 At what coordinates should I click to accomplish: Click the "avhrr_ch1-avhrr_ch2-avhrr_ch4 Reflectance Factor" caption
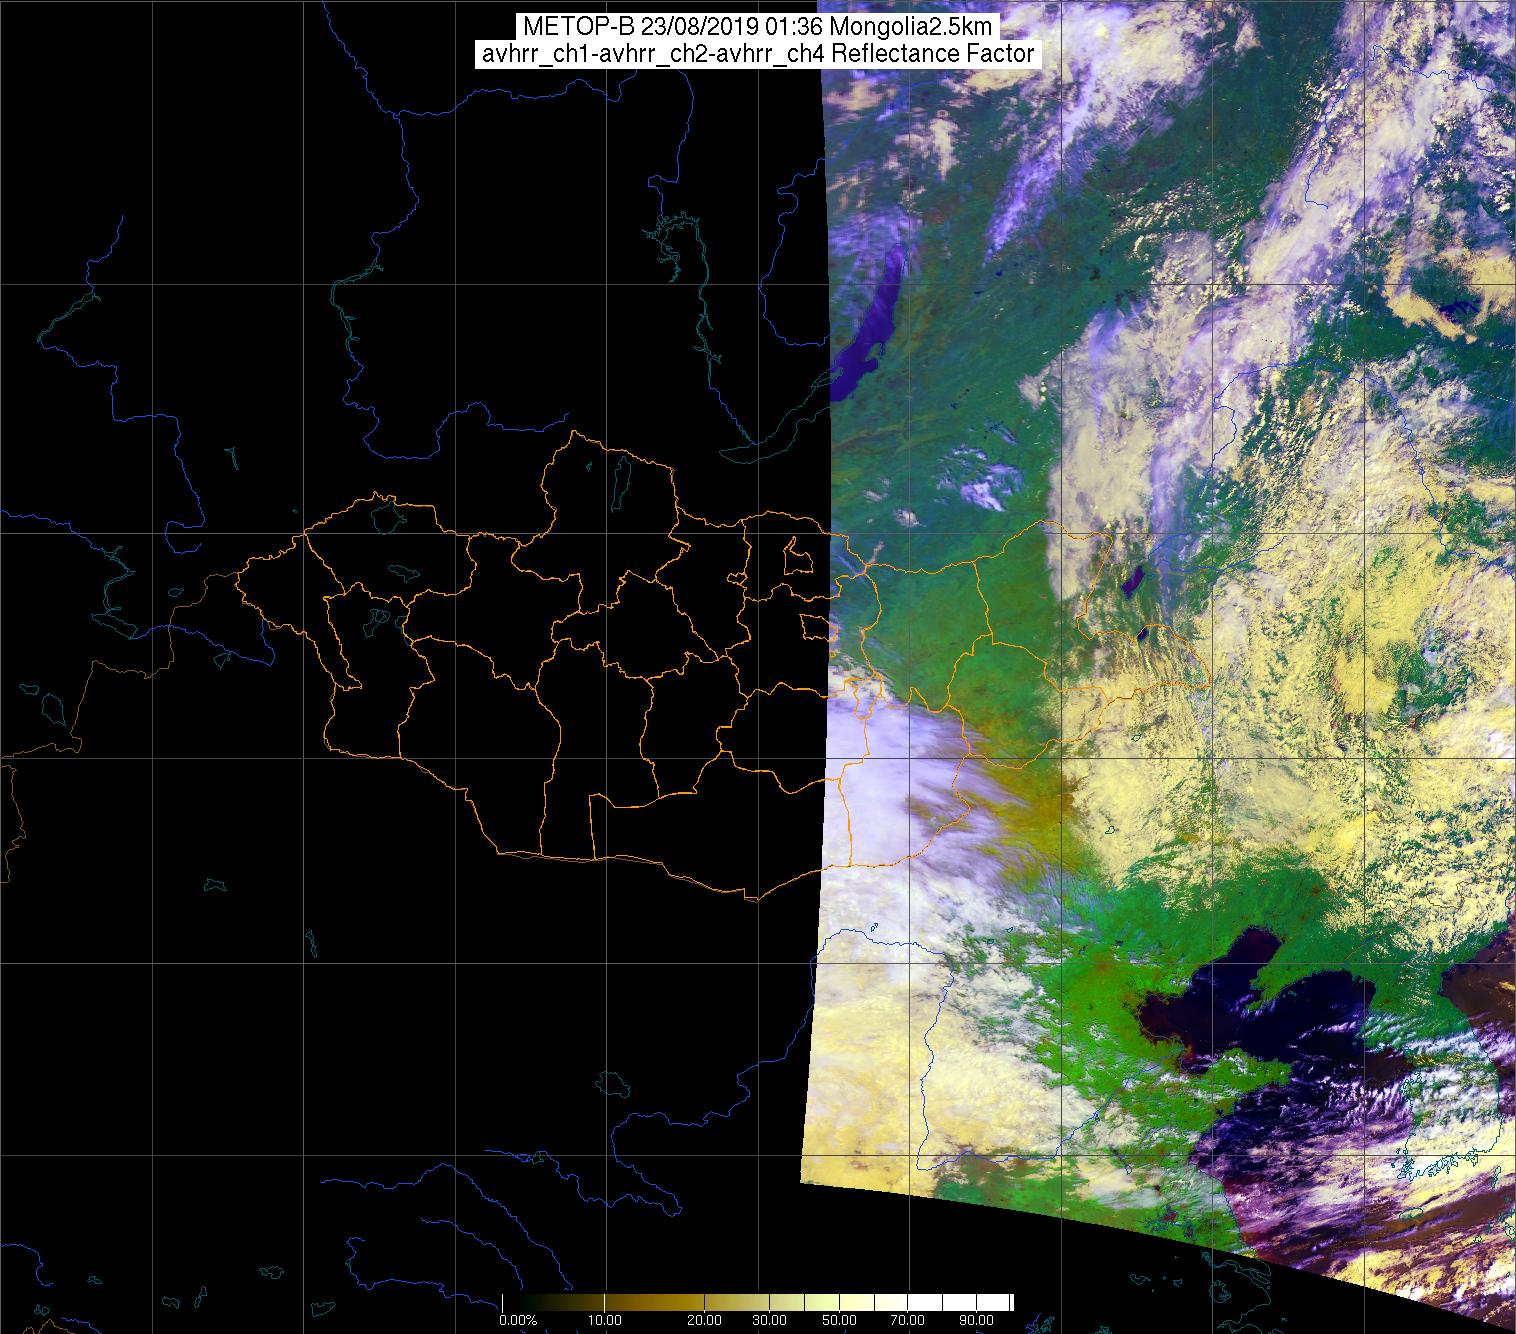pyautogui.click(x=758, y=54)
